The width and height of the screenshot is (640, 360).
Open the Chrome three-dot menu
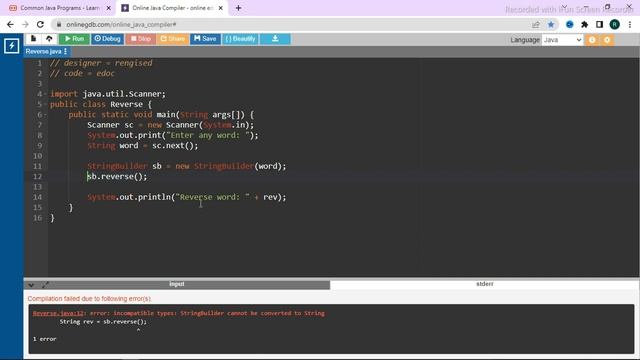[x=629, y=24]
